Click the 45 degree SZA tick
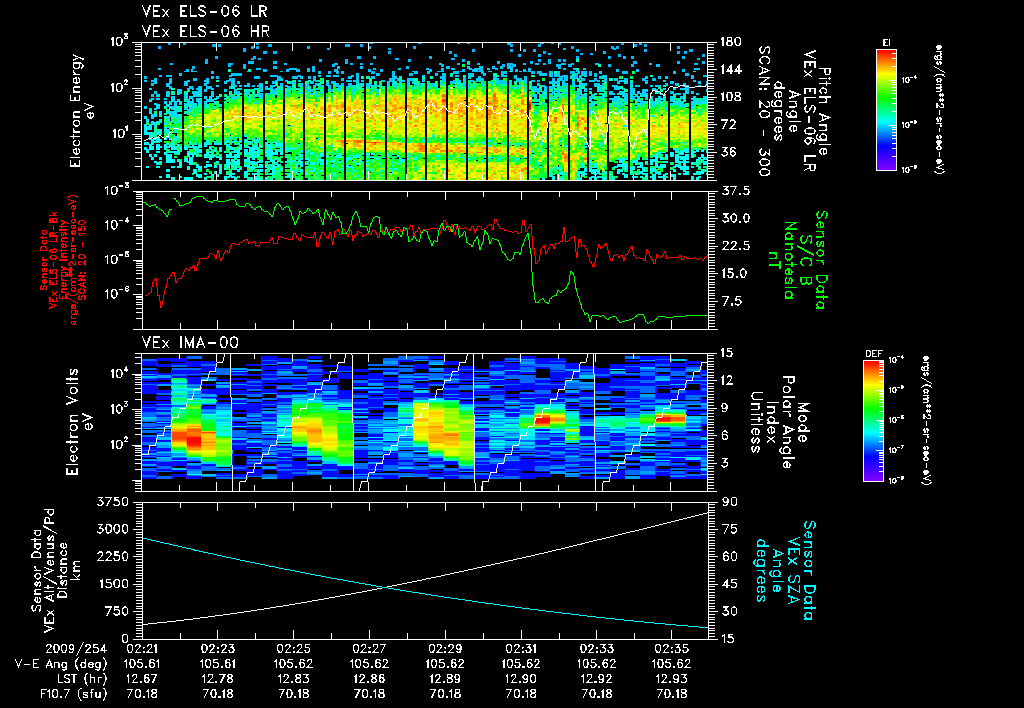The image size is (1024, 708). (730, 584)
